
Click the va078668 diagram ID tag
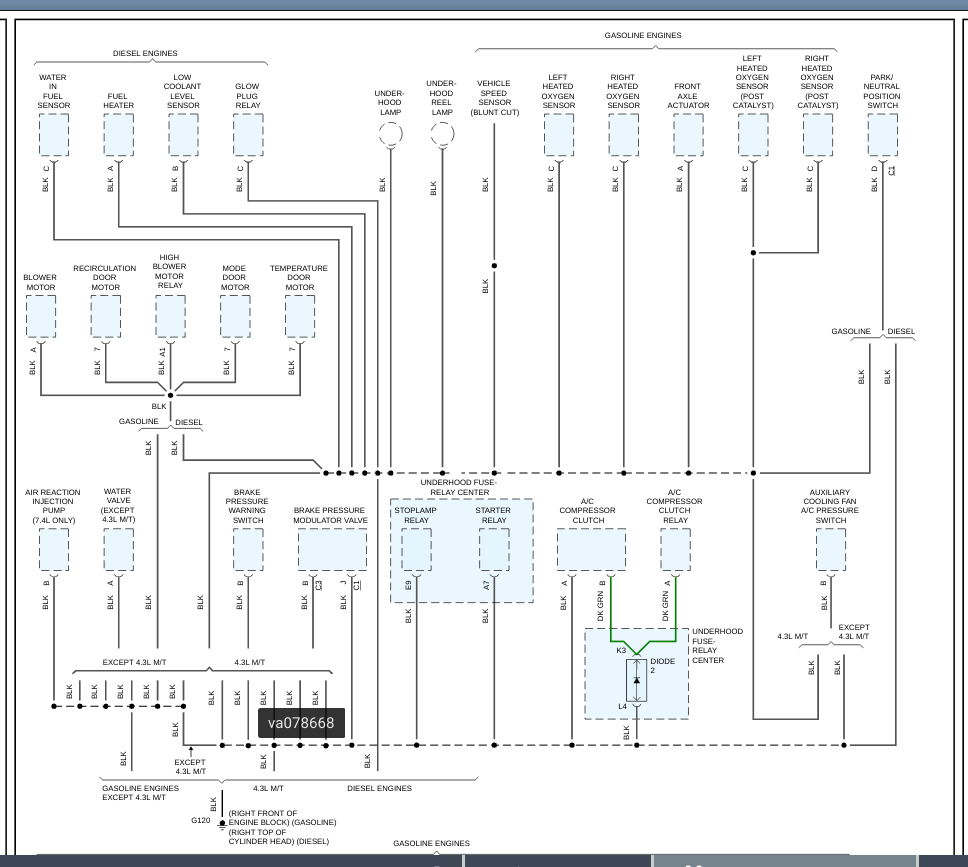coord(301,723)
